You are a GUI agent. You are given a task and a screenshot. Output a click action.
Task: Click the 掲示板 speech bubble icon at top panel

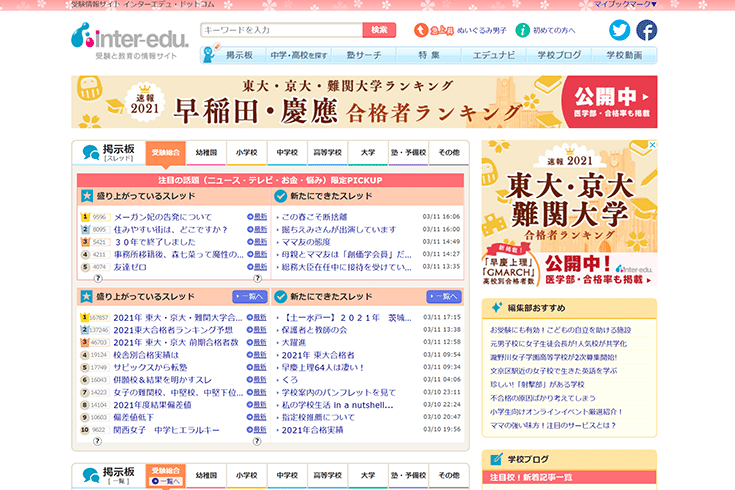tap(90, 152)
